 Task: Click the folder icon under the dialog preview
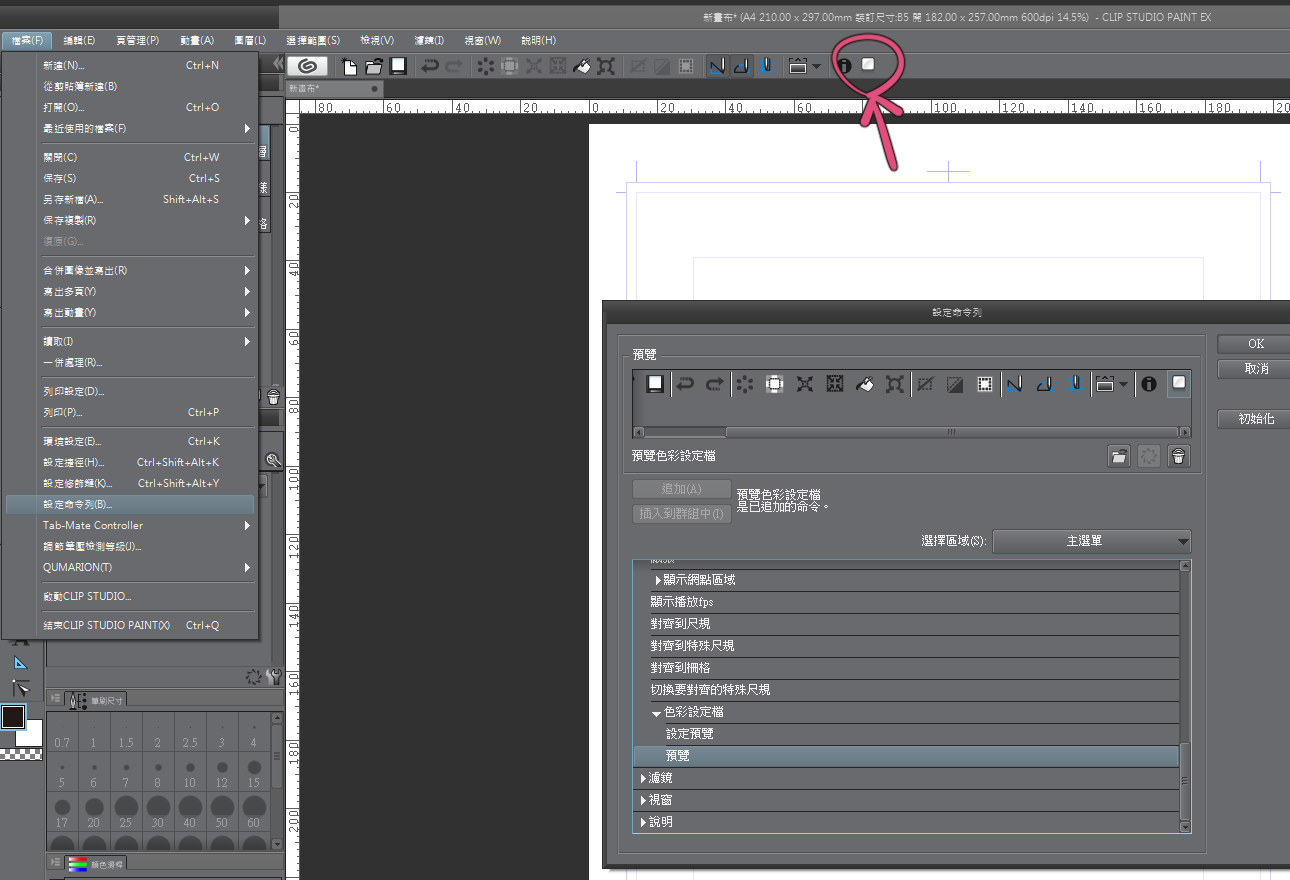(1119, 456)
